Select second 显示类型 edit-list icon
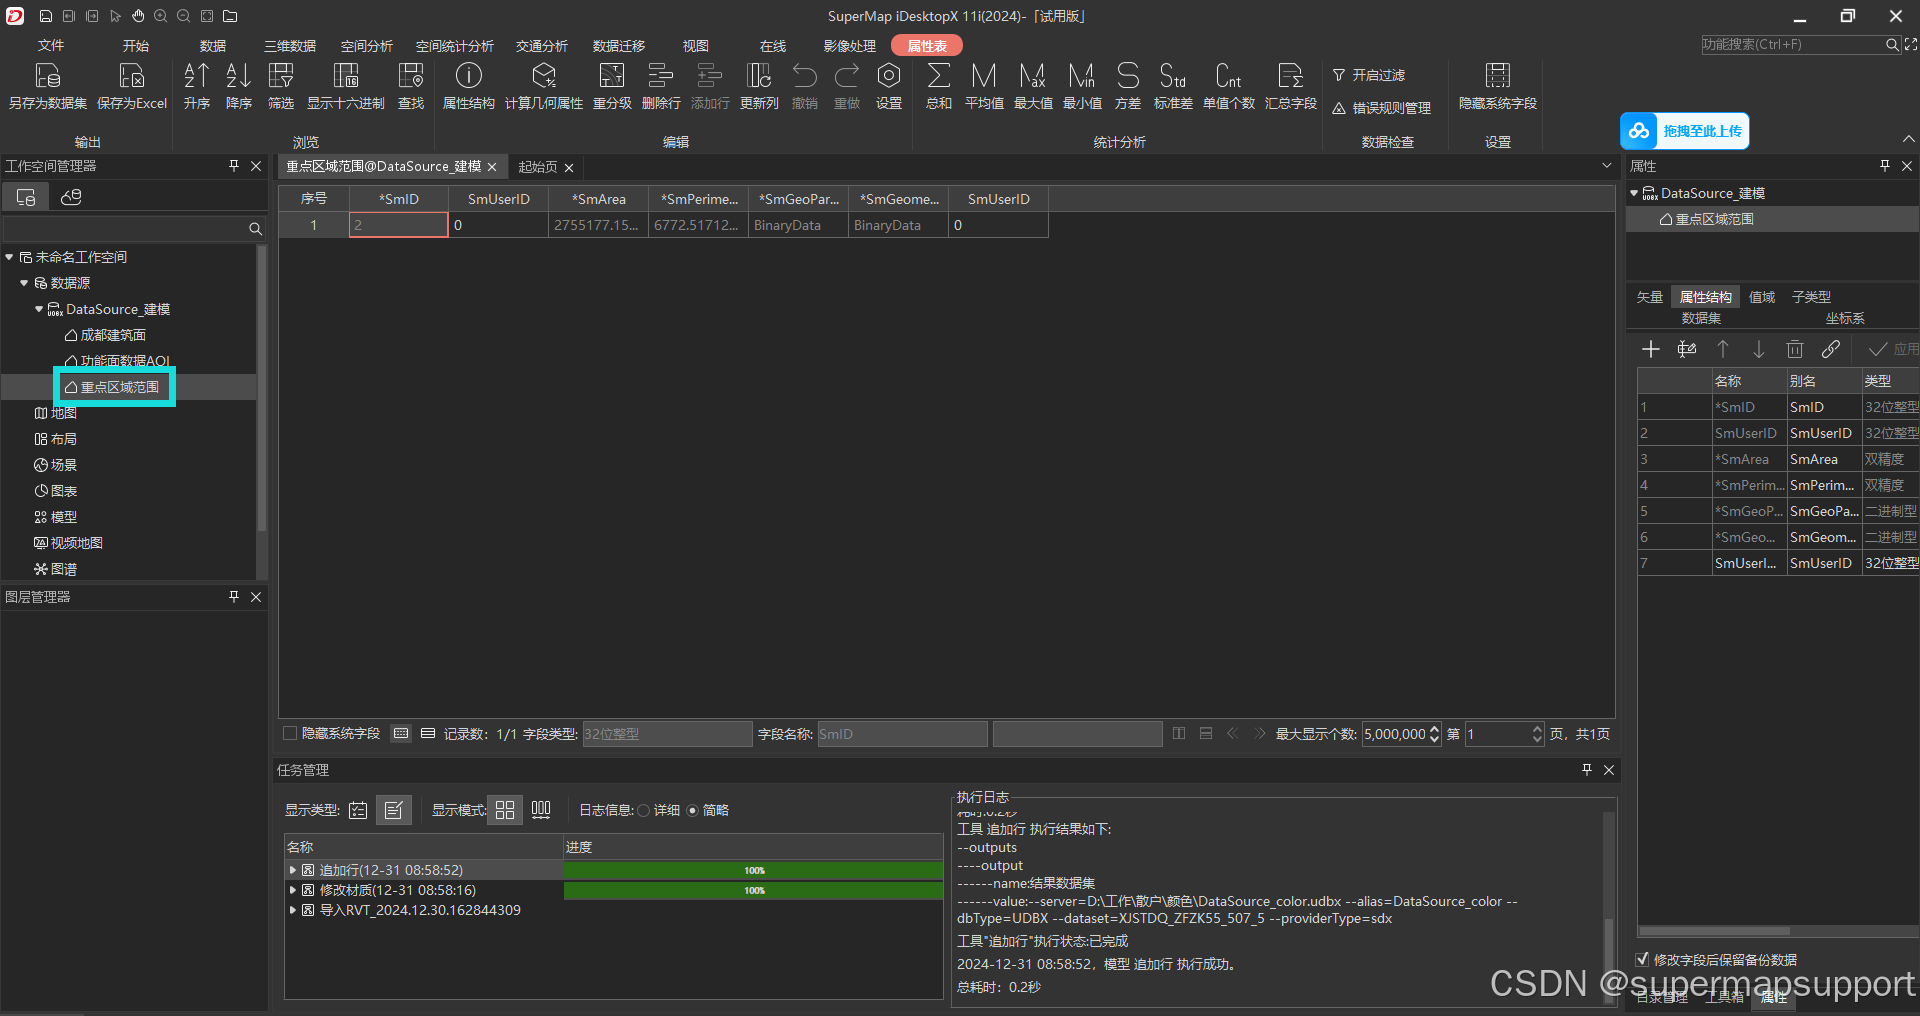The height and width of the screenshot is (1016, 1920). click(394, 810)
